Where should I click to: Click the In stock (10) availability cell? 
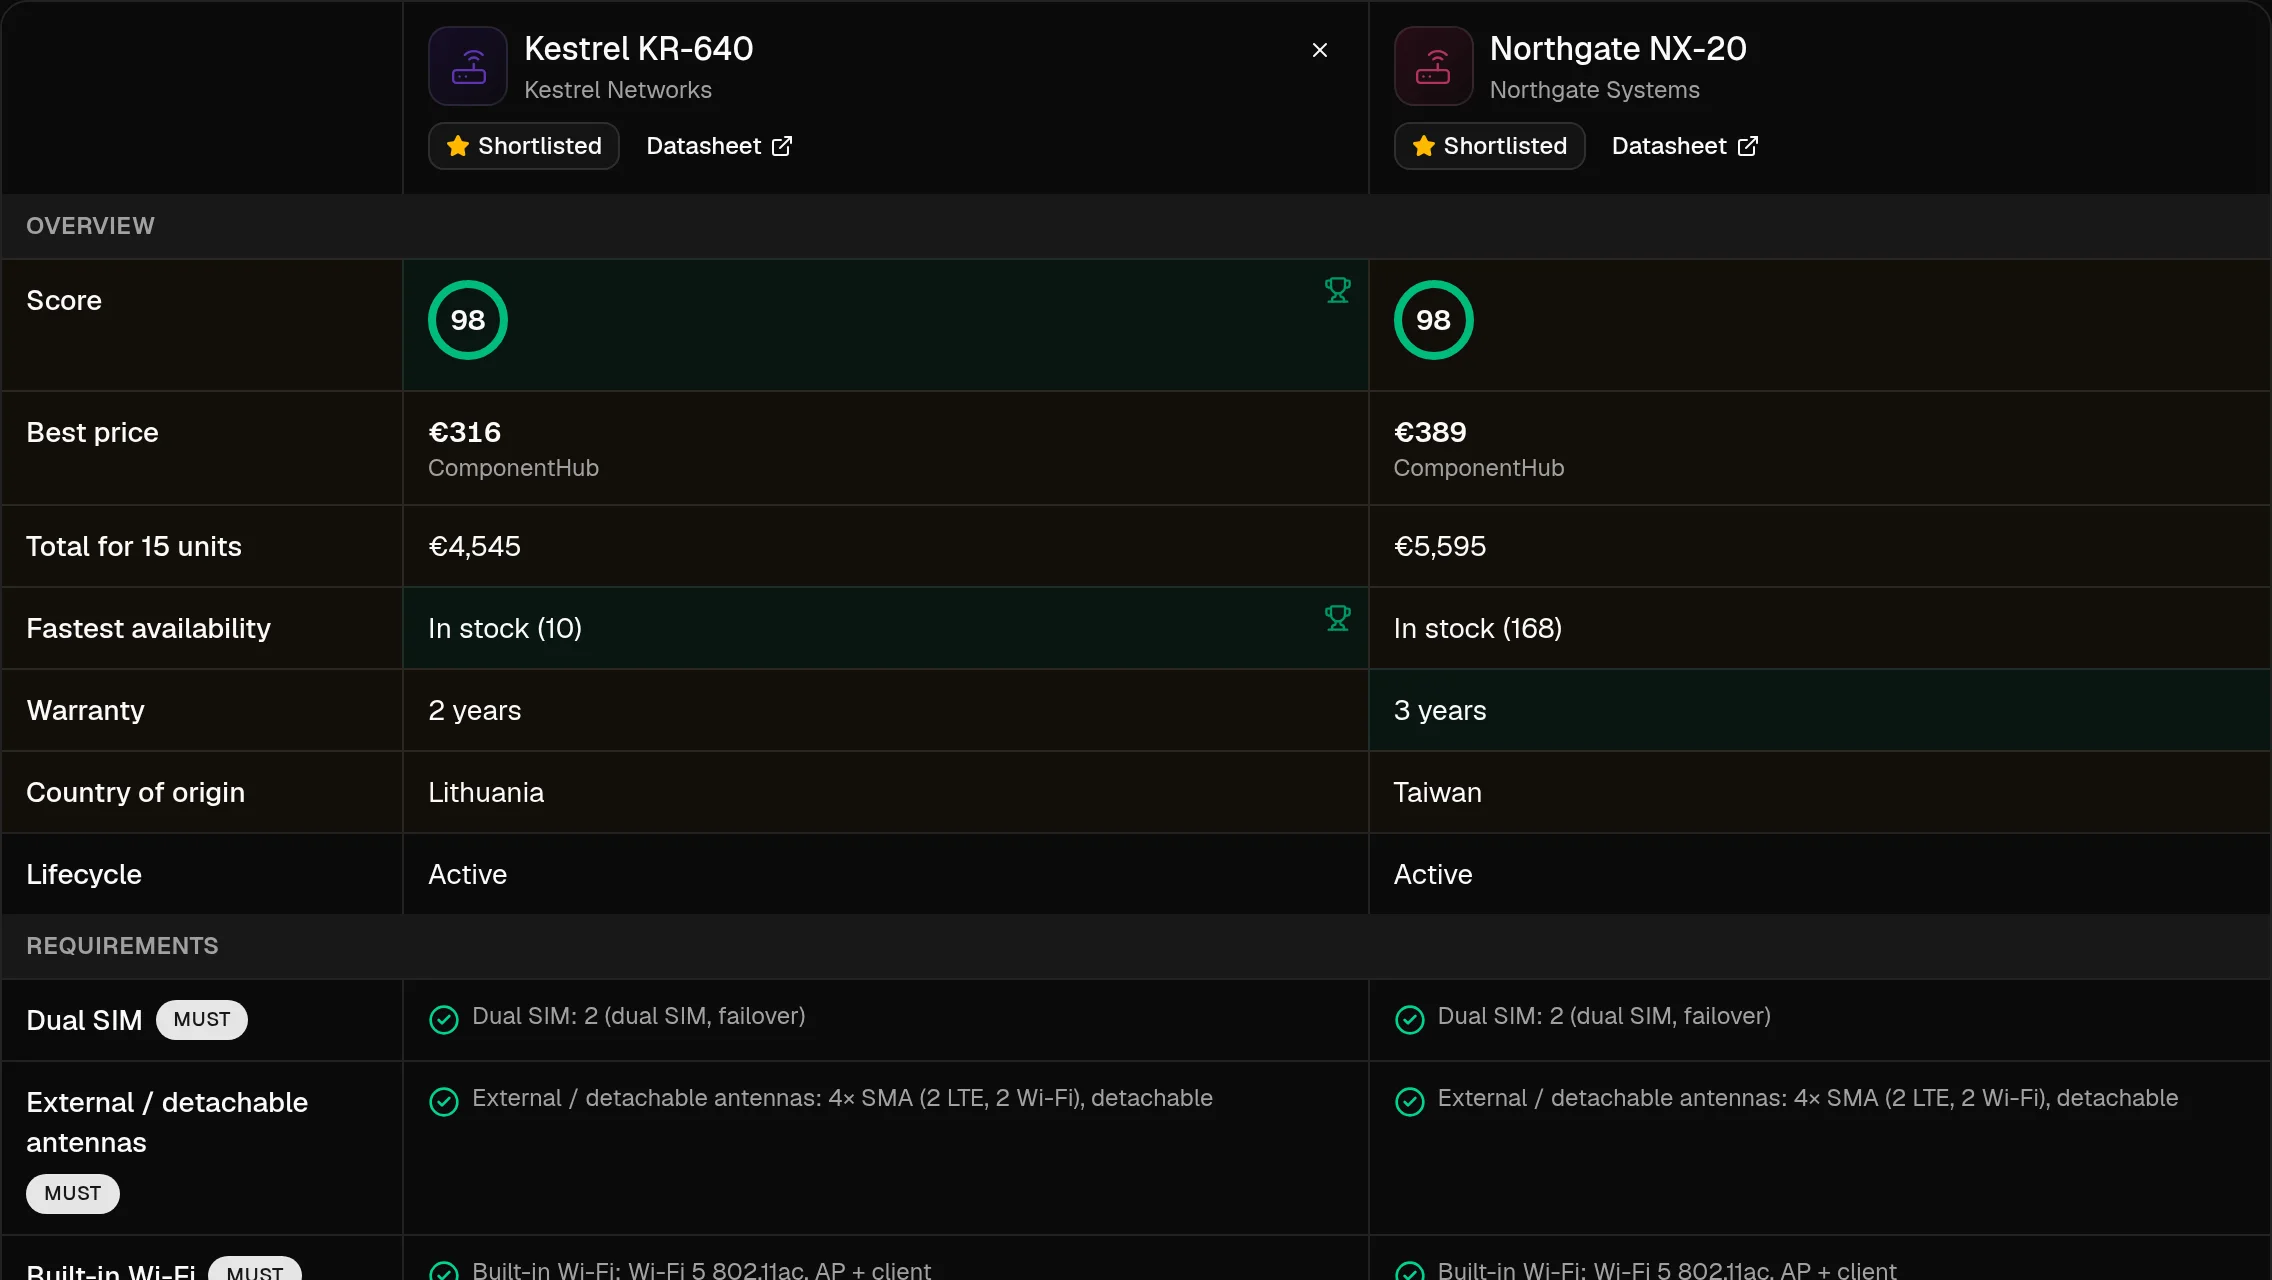885,628
